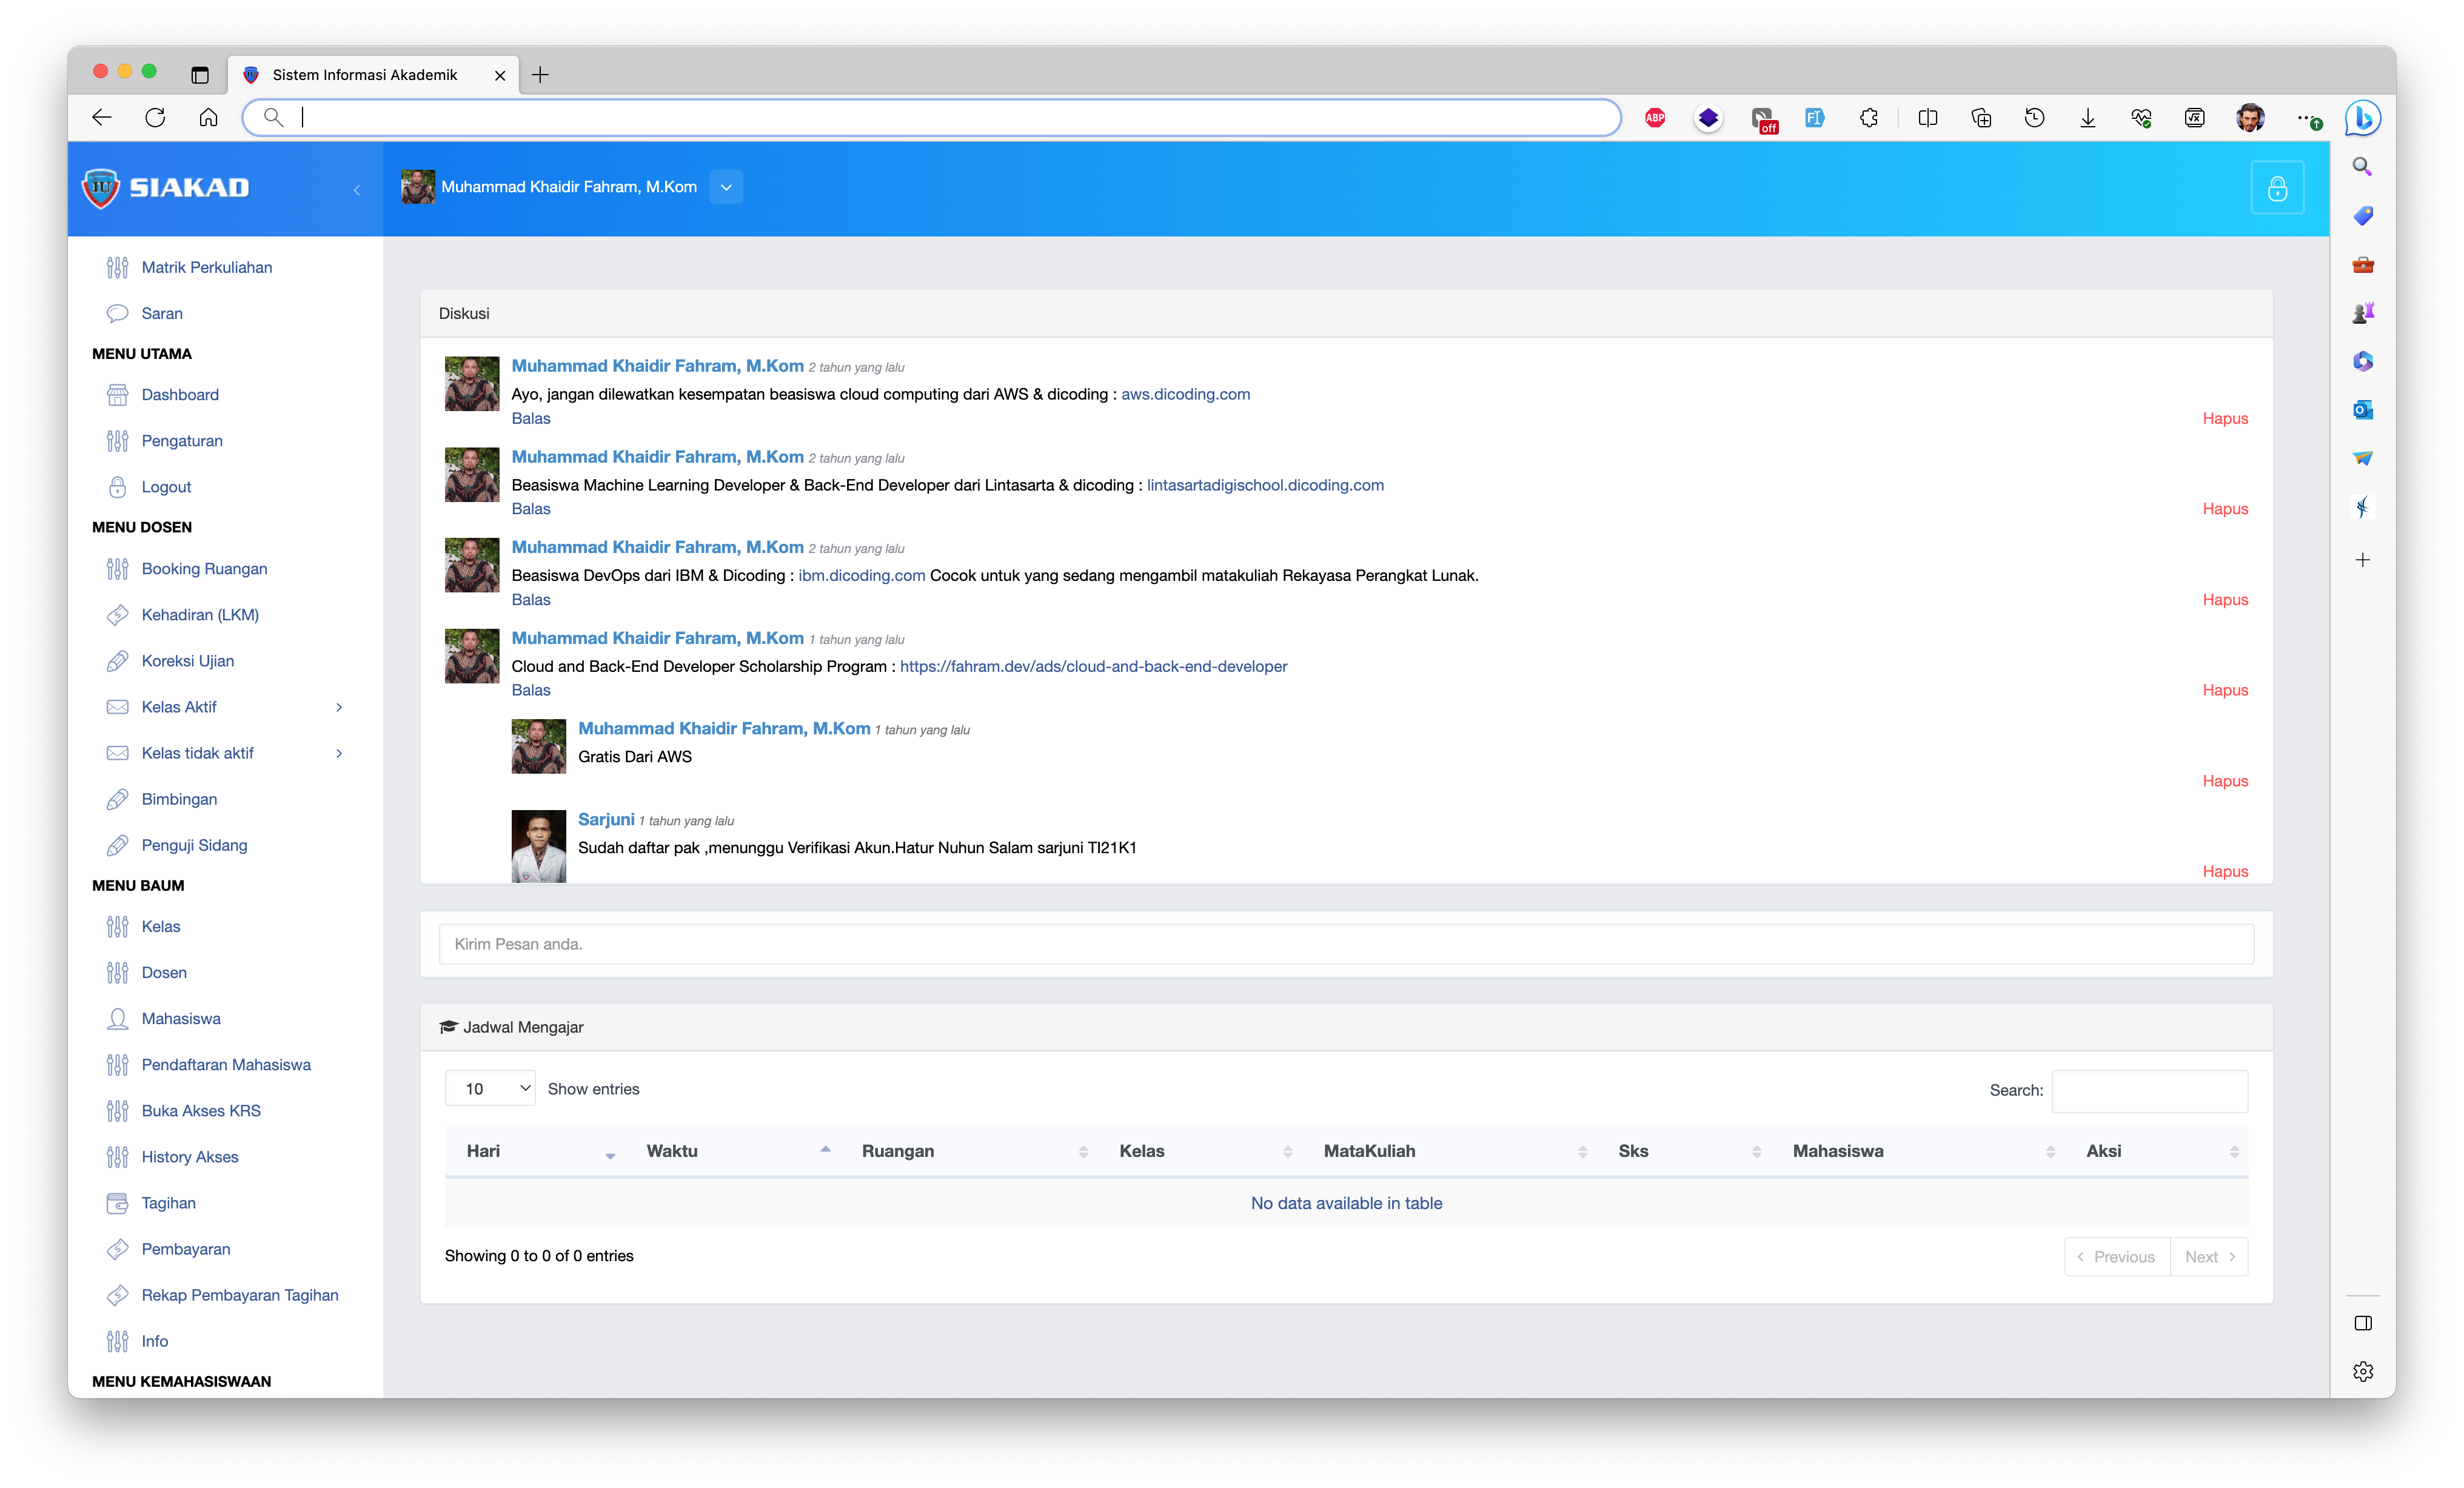Reload the page with refresh icon

155,118
